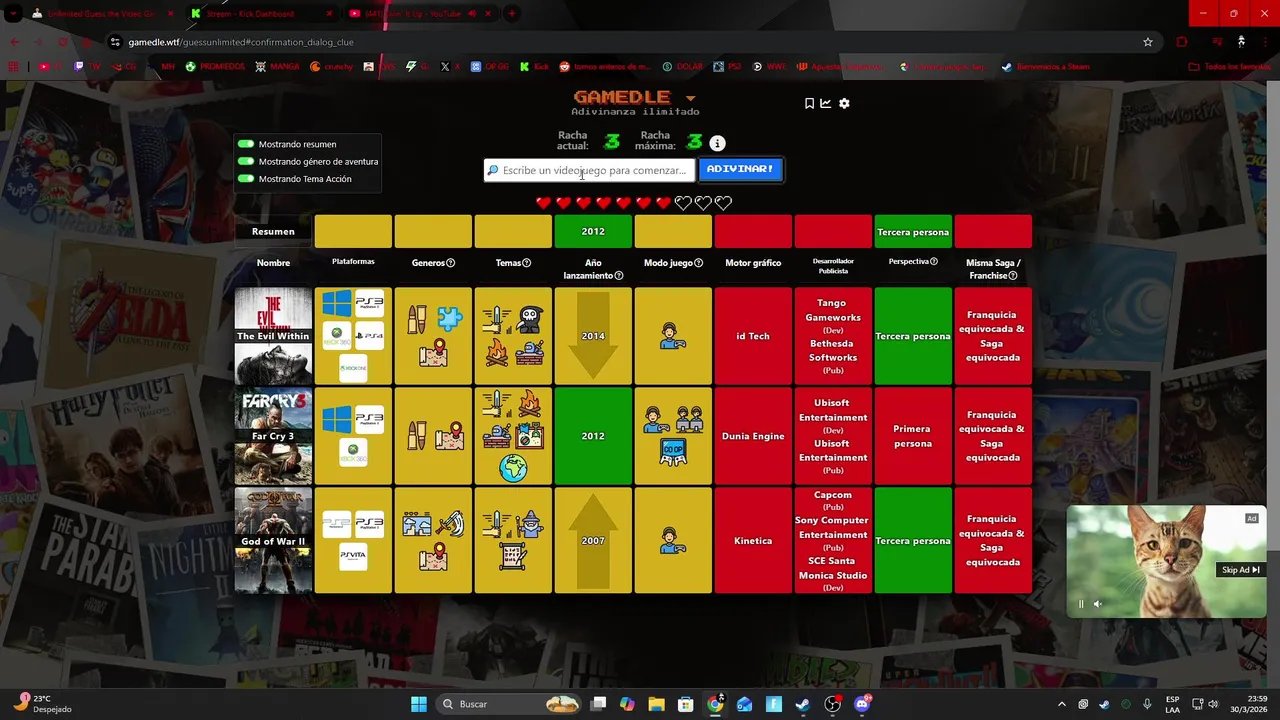The width and height of the screenshot is (1280, 720).
Task: Click the Resumen label button
Action: tap(273, 232)
